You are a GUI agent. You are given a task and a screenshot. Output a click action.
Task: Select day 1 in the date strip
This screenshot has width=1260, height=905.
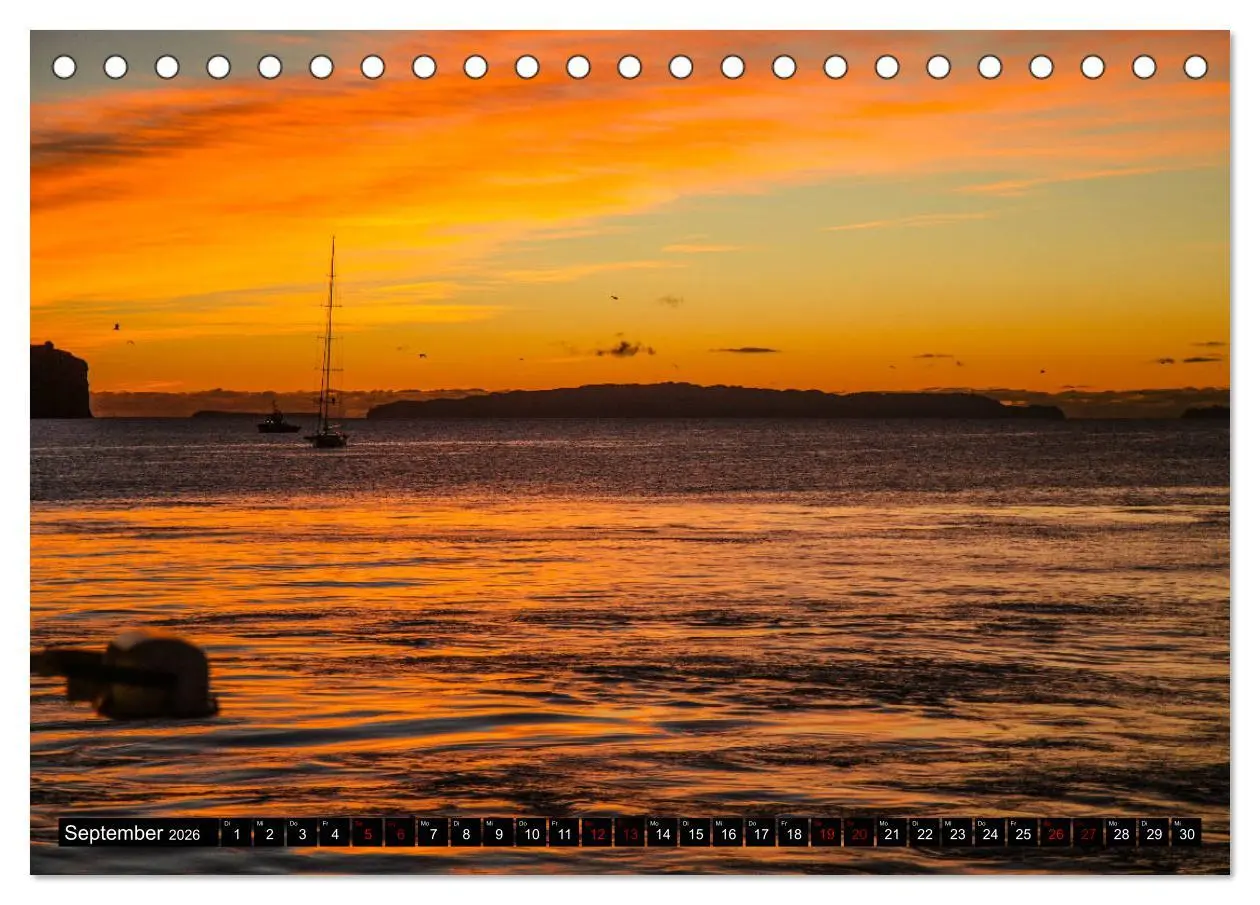click(x=236, y=833)
